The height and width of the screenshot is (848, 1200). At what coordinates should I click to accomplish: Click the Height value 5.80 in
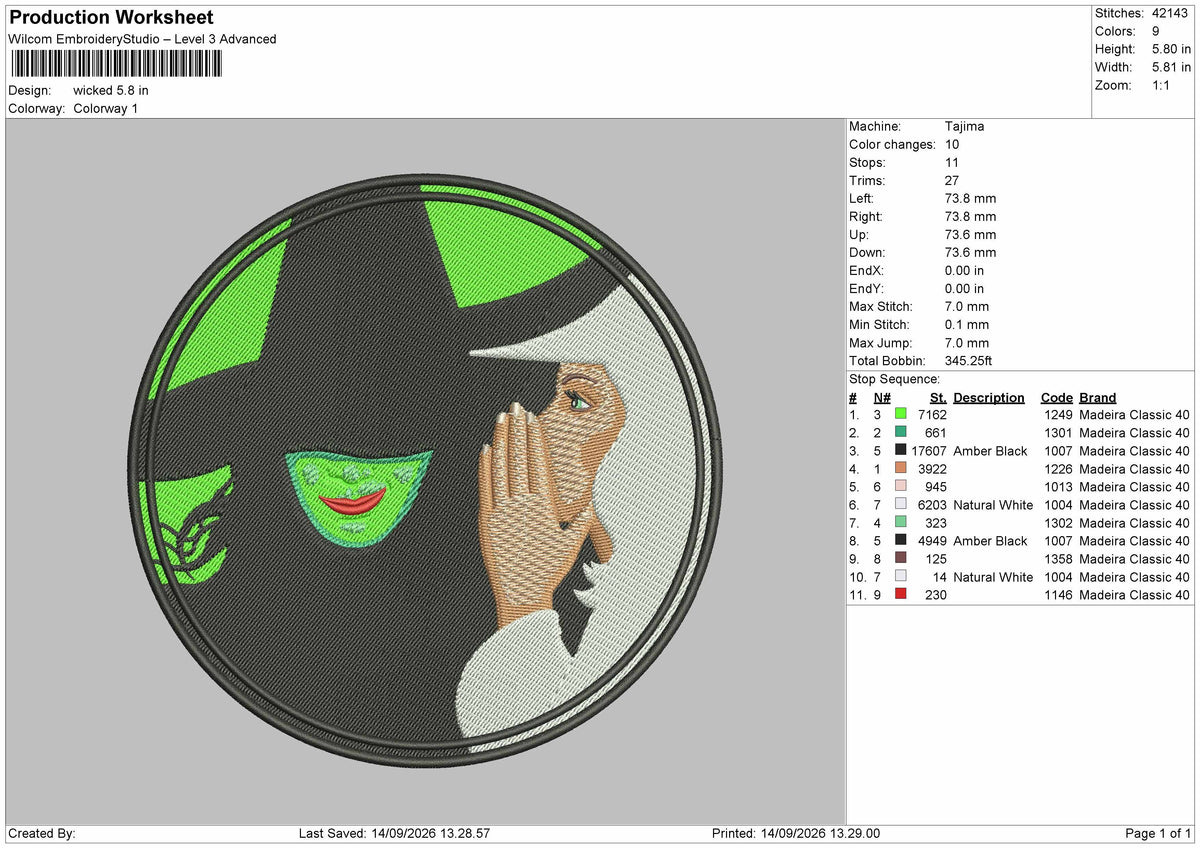click(x=1171, y=49)
